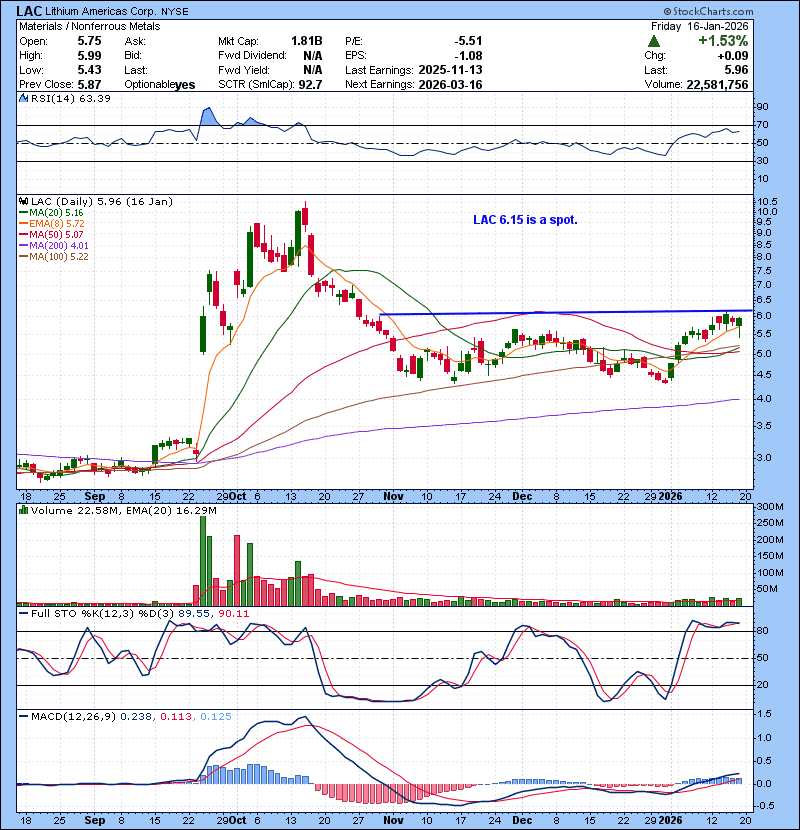Click the Last Earnings date 2025-11-13
Viewport: 800px width, 830px height.
(x=450, y=70)
